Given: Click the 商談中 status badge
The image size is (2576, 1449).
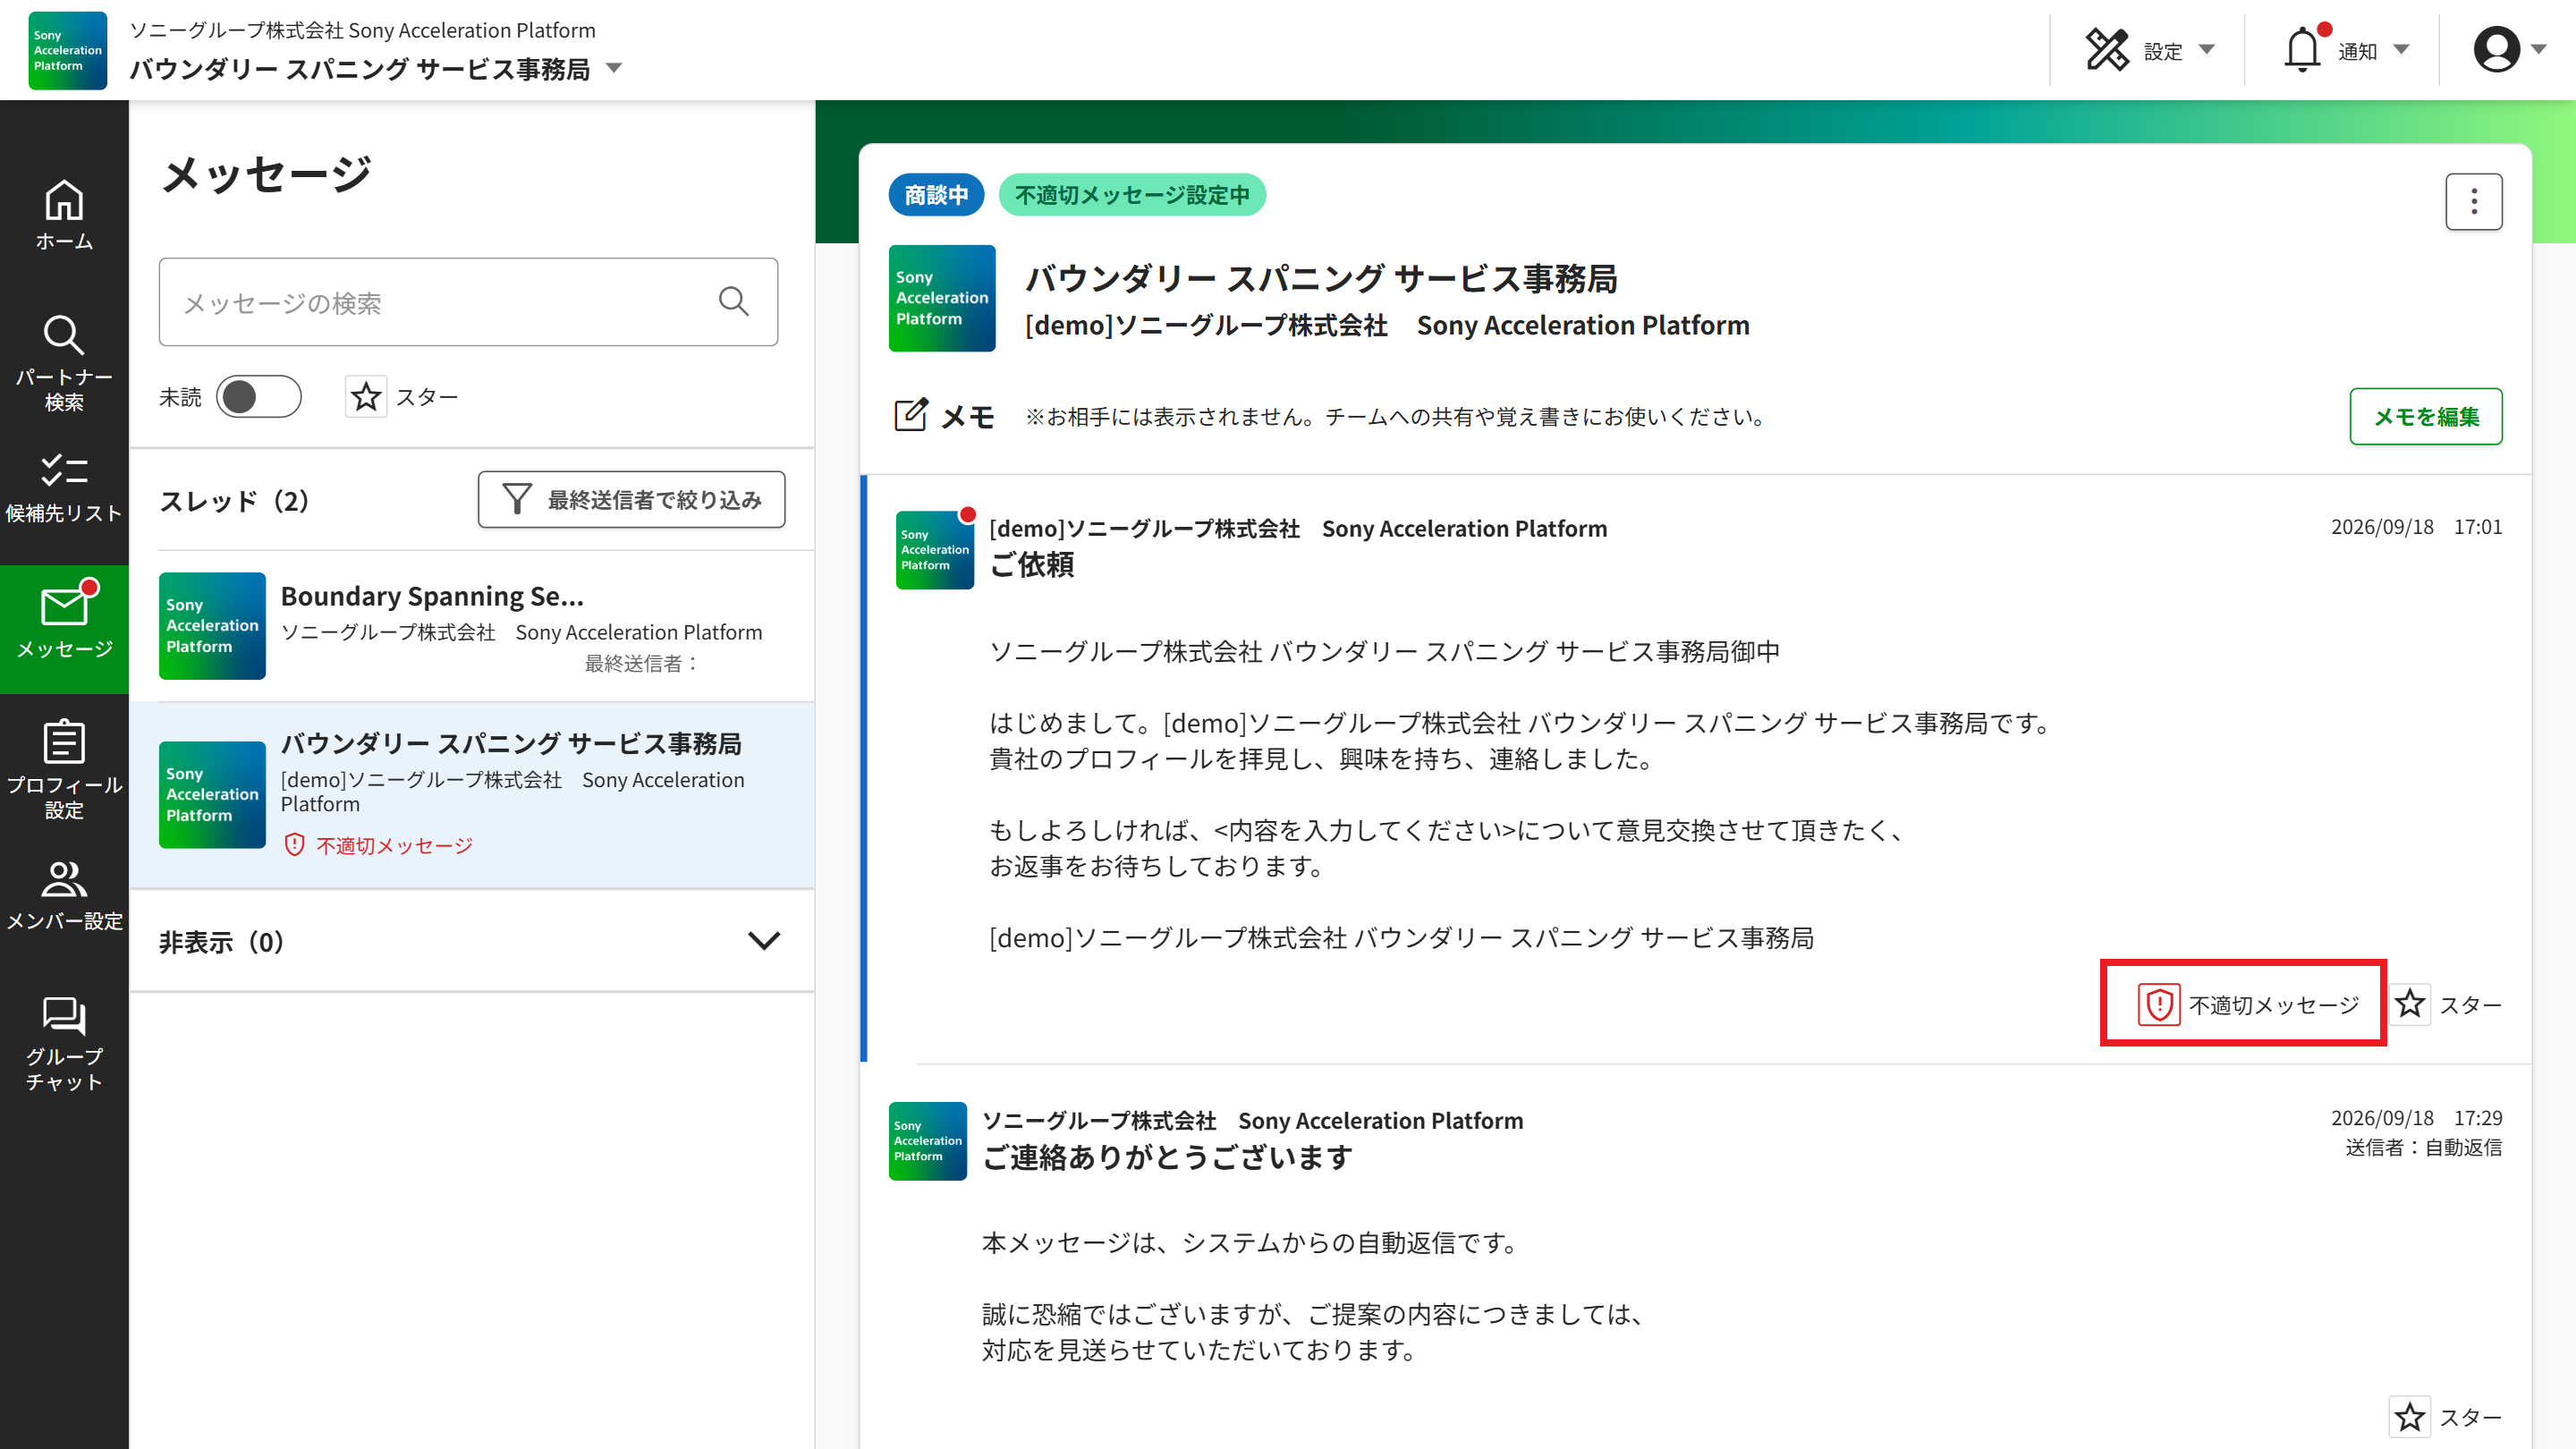Looking at the screenshot, I should coord(936,194).
